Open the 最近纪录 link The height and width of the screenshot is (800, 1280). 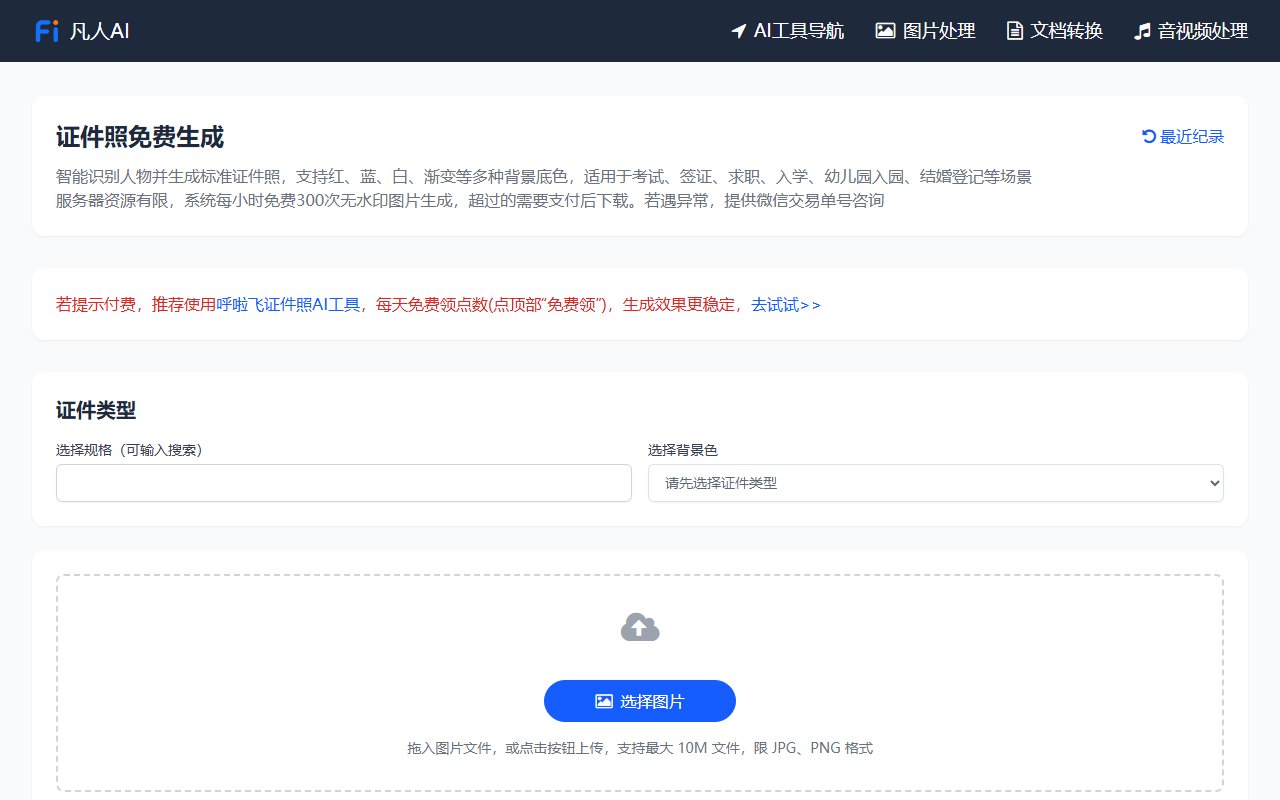click(x=1183, y=137)
